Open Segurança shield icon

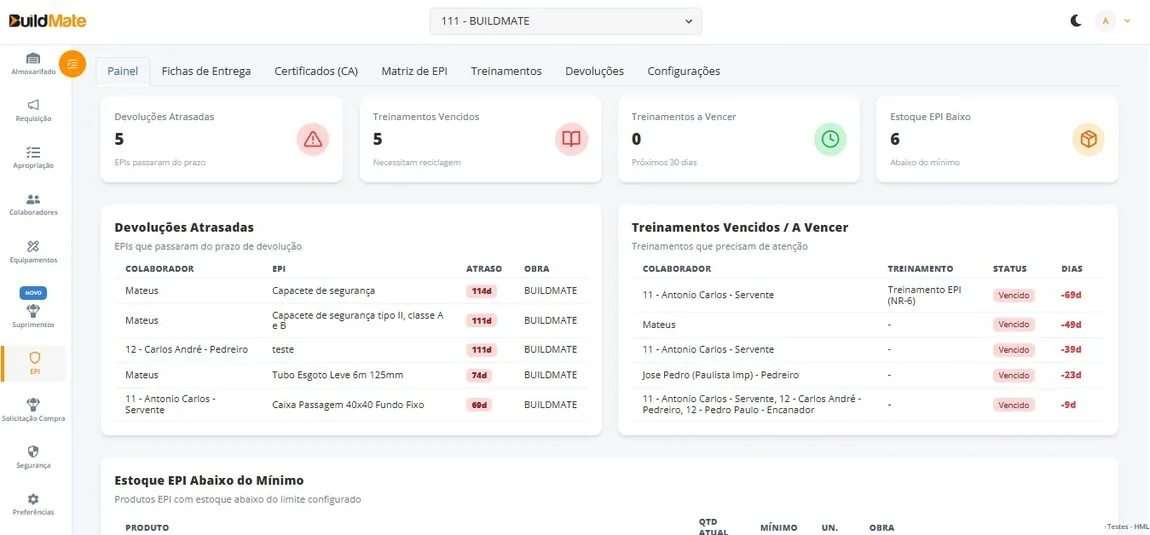(33, 451)
